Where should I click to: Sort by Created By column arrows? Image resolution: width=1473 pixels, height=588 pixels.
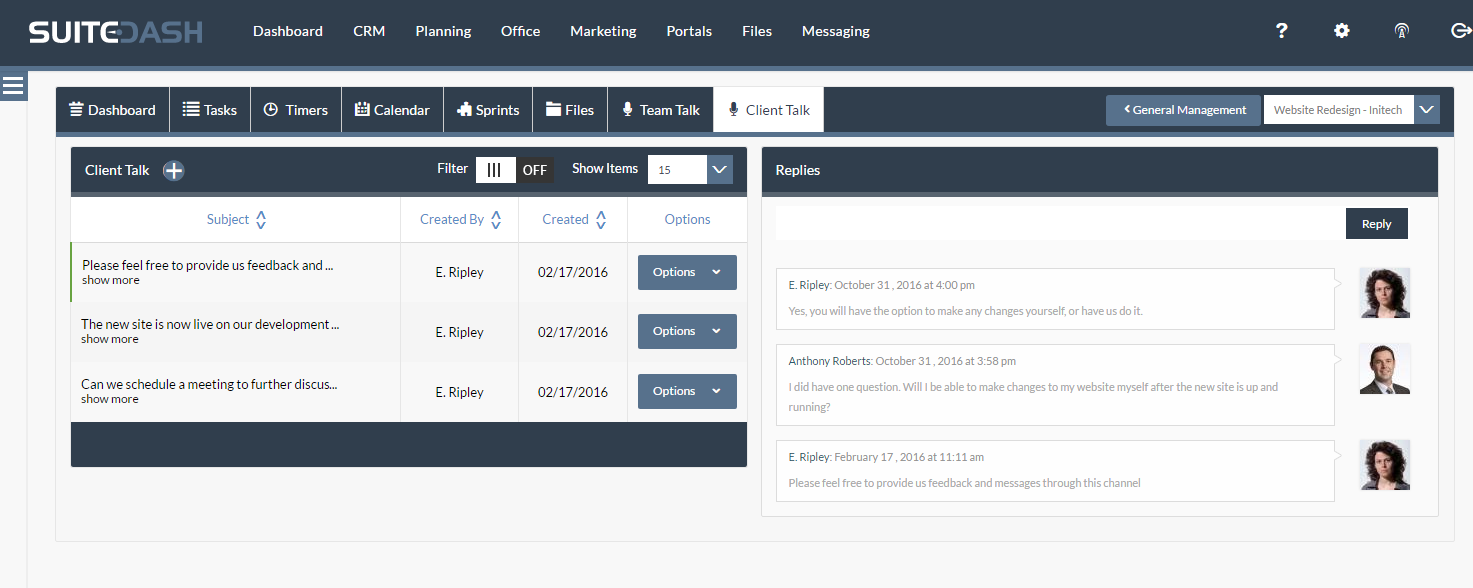coord(496,220)
